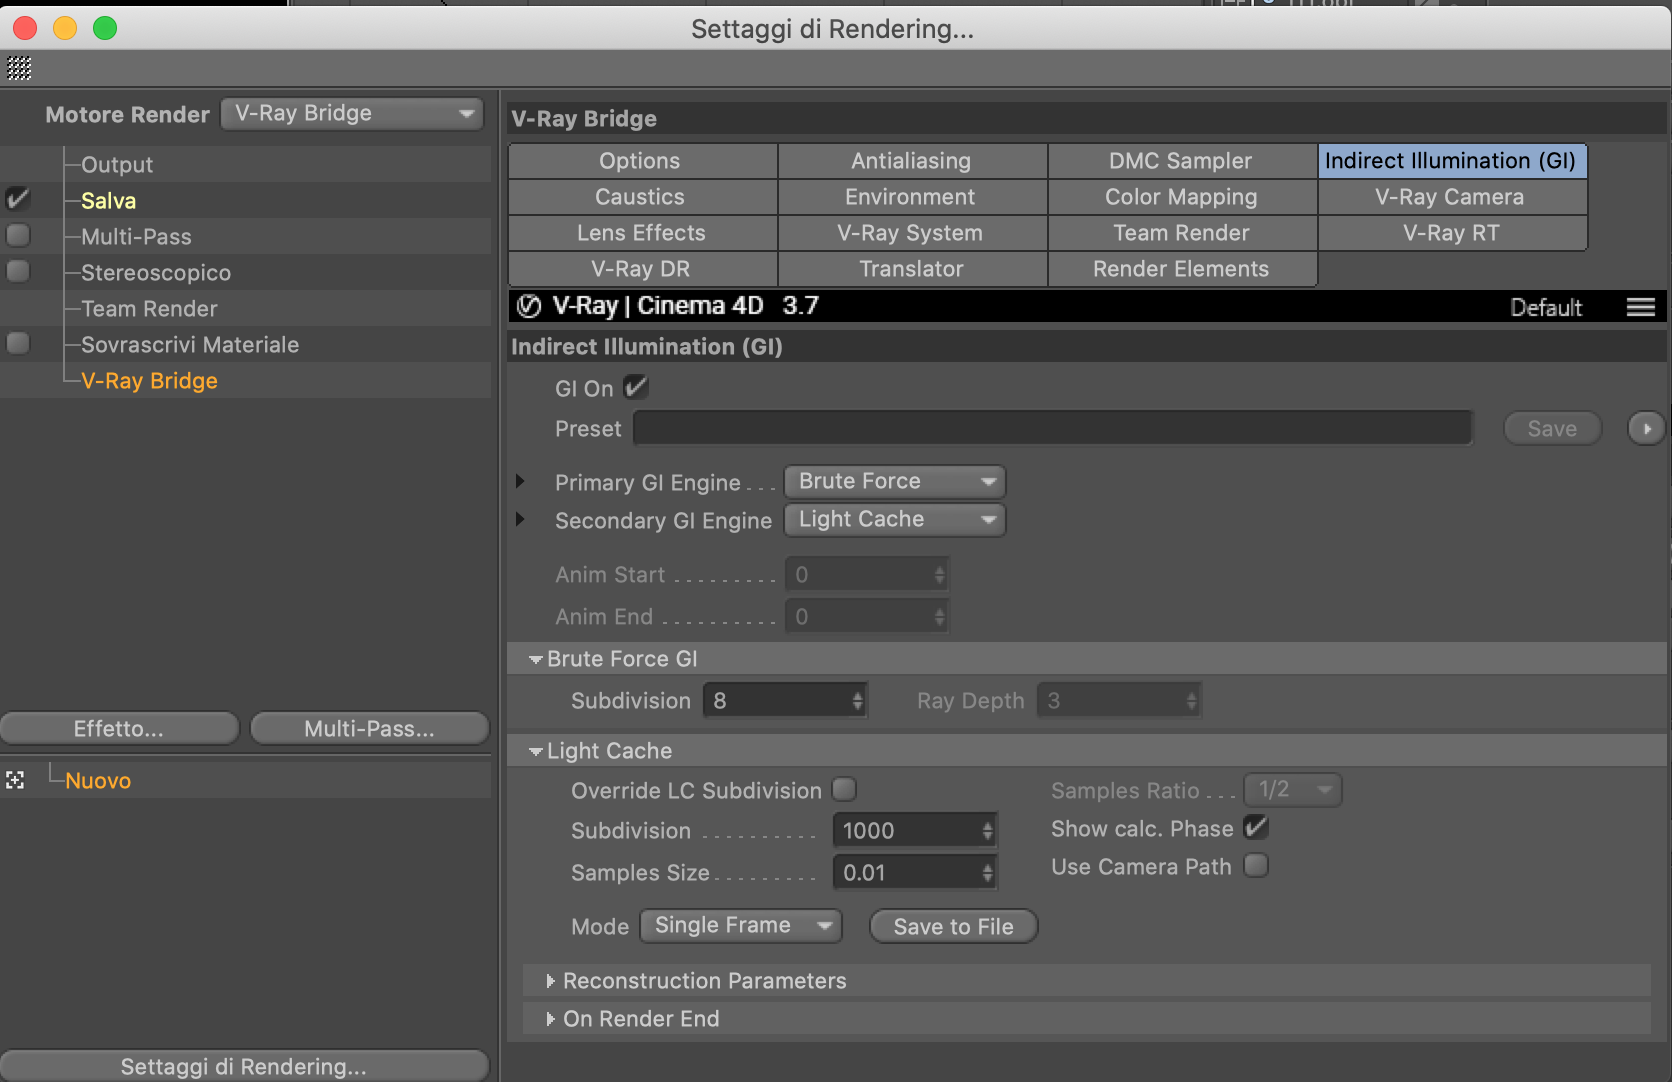Screen dimensions: 1672x1082
Task: Toggle the GI On checkbox
Action: pos(635,386)
